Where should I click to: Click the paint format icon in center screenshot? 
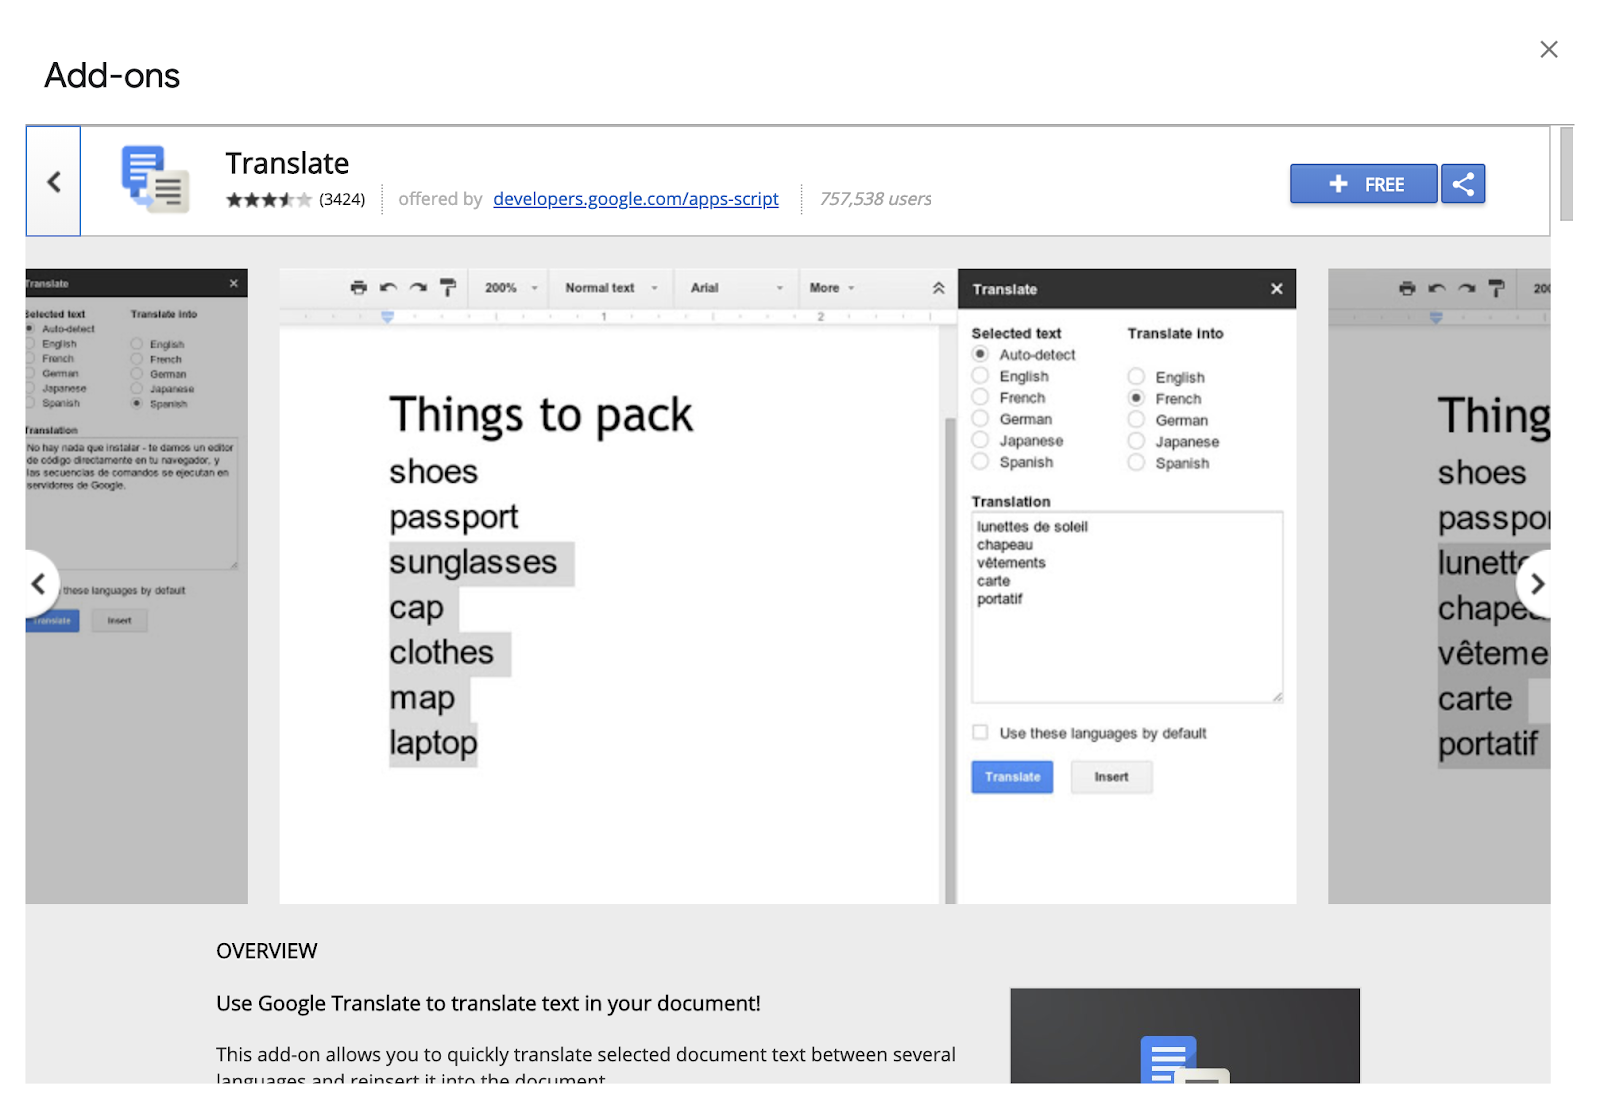click(448, 288)
